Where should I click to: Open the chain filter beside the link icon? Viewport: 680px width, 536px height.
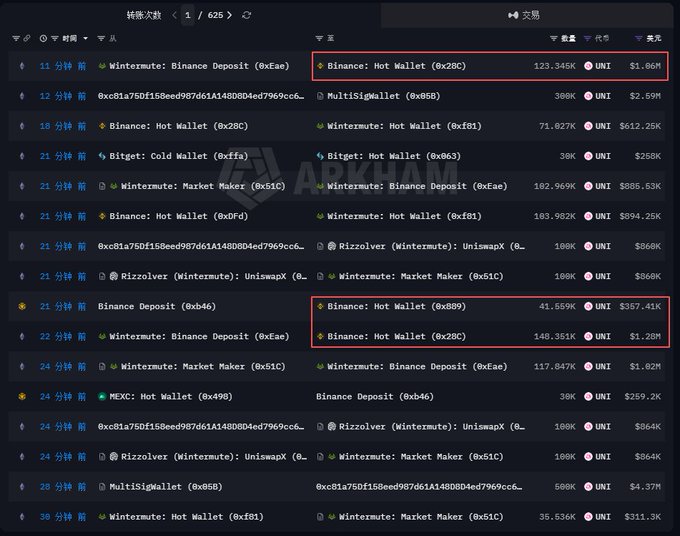click(x=16, y=38)
